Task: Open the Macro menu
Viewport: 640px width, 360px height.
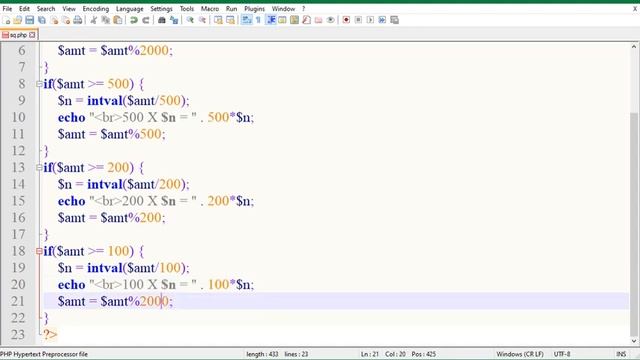Action: click(x=210, y=9)
